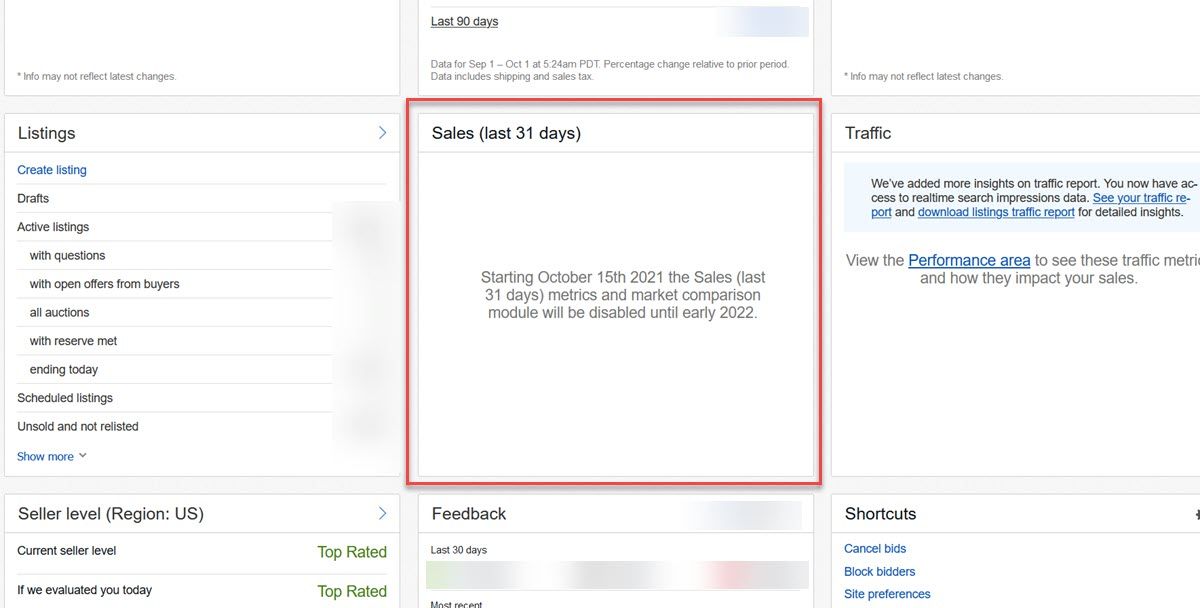Click the Create listing link
This screenshot has width=1200, height=608.
52,170
